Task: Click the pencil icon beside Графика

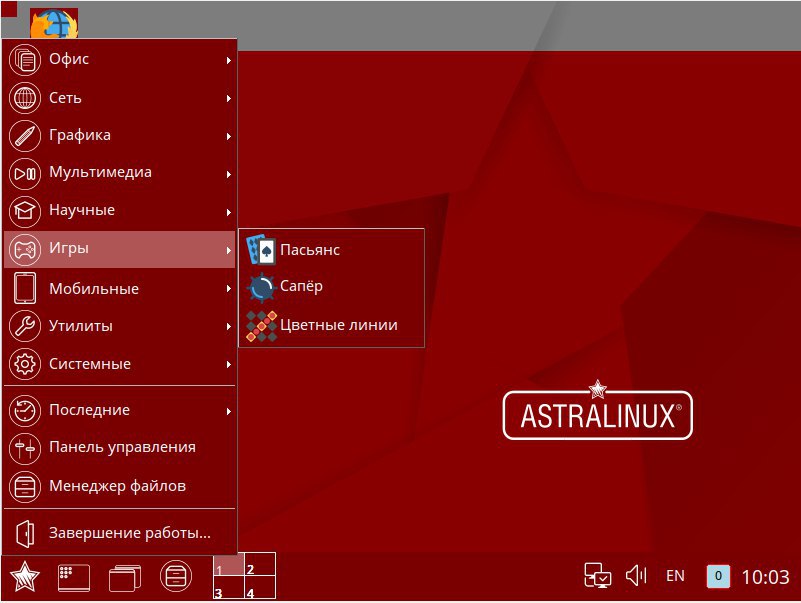Action: click(25, 135)
